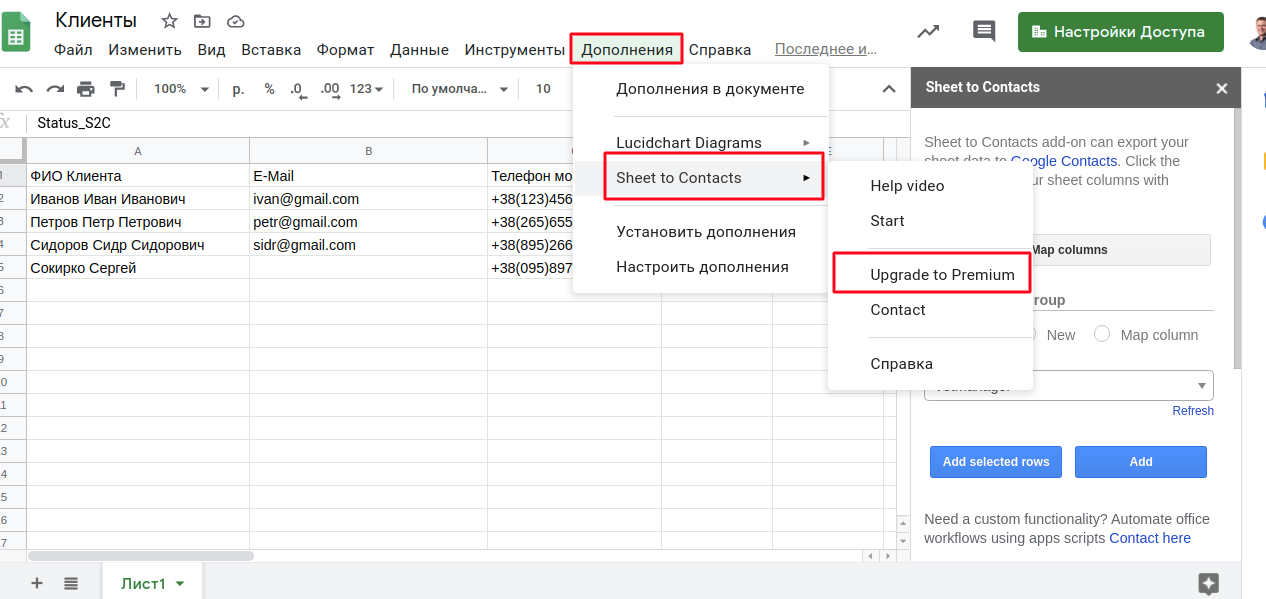Open the Вид menu

[211, 49]
